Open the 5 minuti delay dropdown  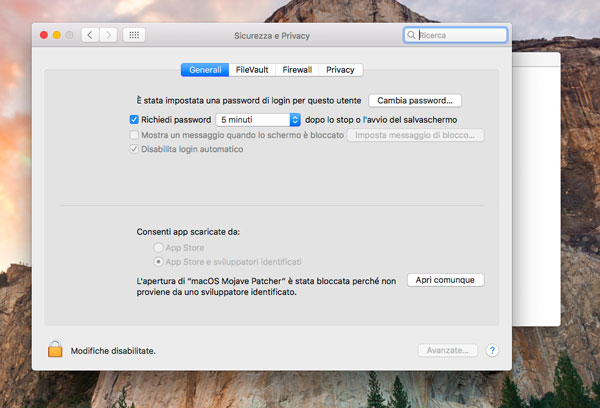click(258, 120)
